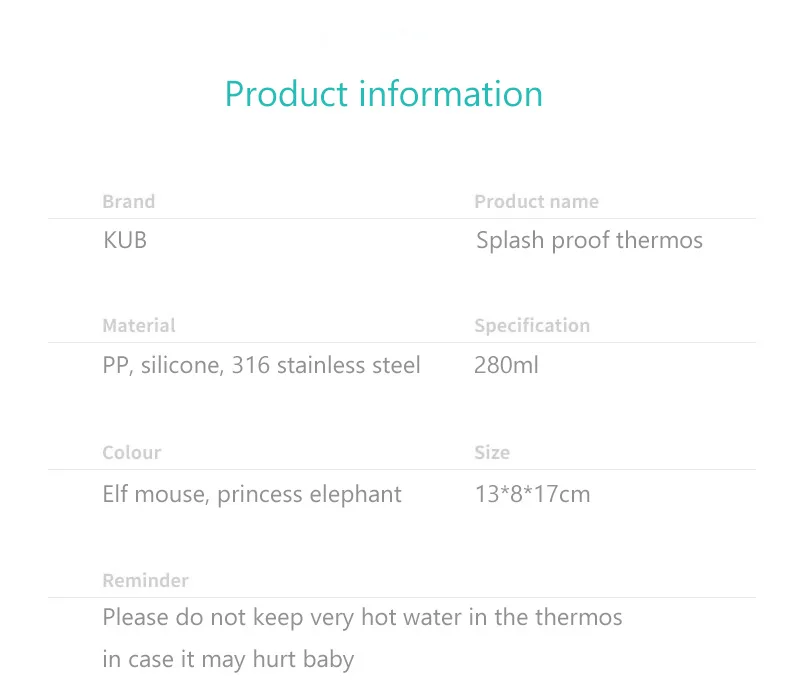The image size is (790, 689).
Task: Click the 'Size' field label
Action: (x=492, y=453)
